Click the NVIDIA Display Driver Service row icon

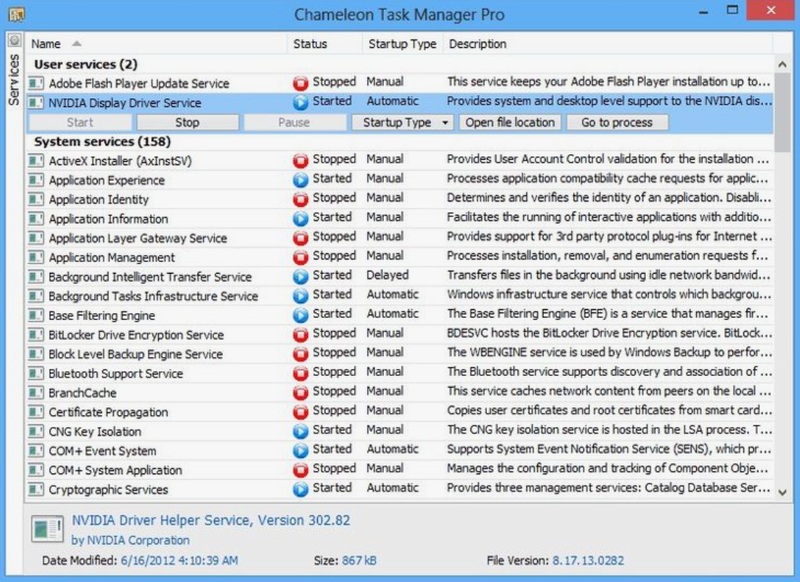tap(36, 102)
